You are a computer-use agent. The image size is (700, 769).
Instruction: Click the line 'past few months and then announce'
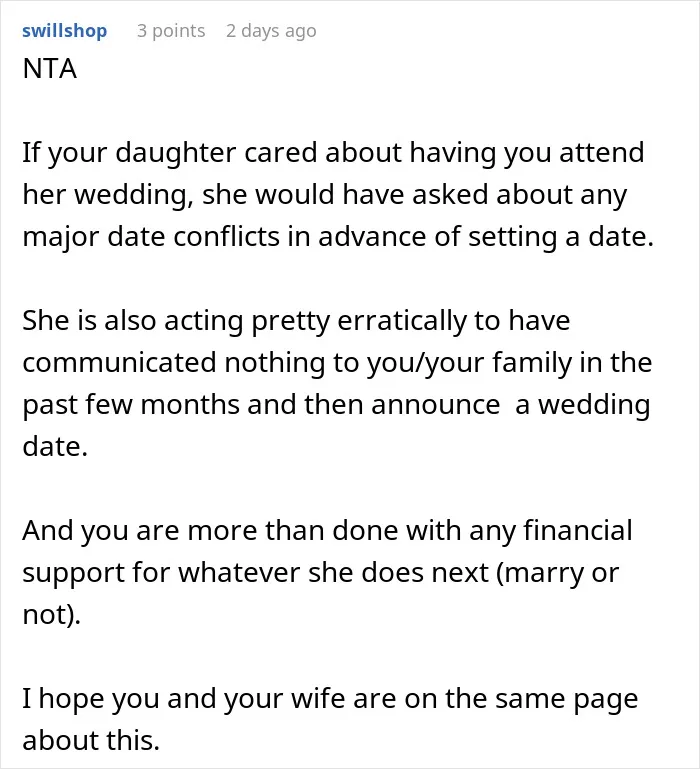pyautogui.click(x=336, y=406)
